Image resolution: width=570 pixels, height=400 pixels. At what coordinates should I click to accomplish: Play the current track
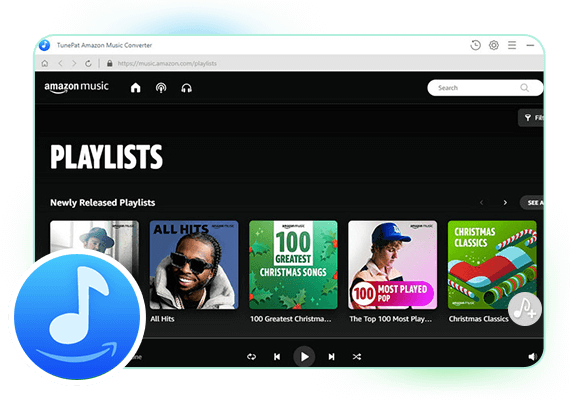tap(304, 357)
